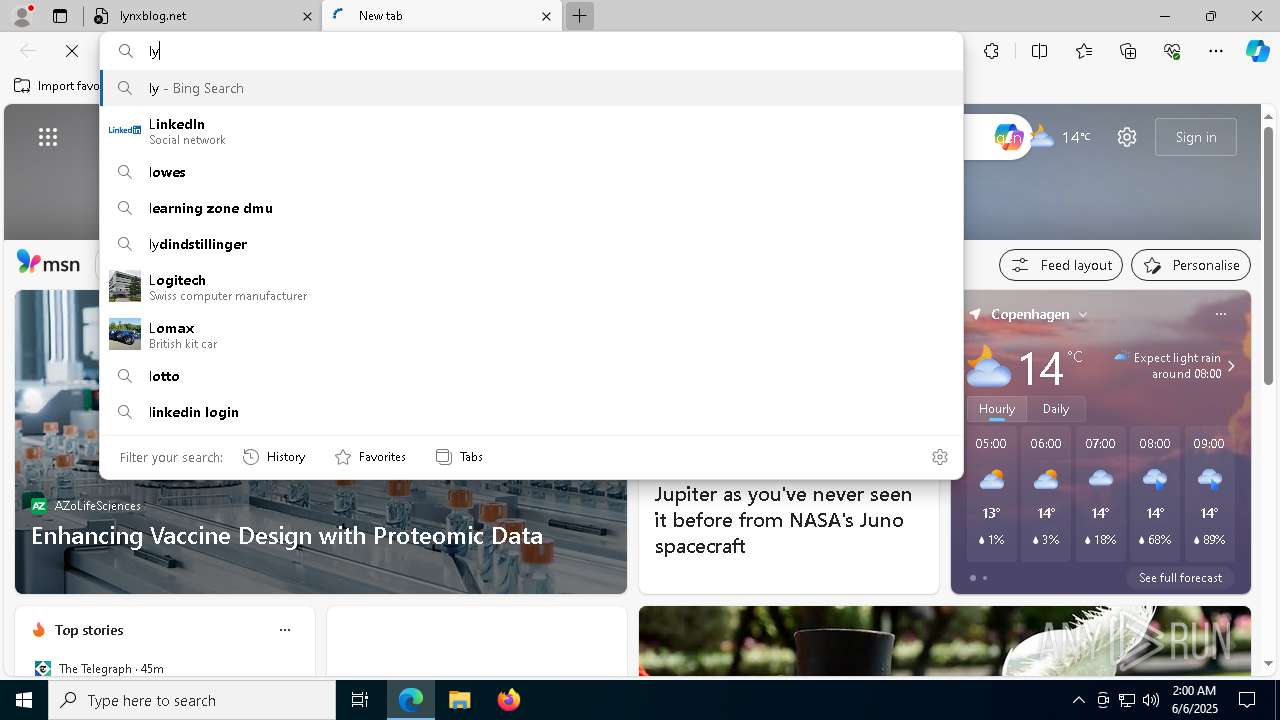Open Collections icon

point(1128,51)
